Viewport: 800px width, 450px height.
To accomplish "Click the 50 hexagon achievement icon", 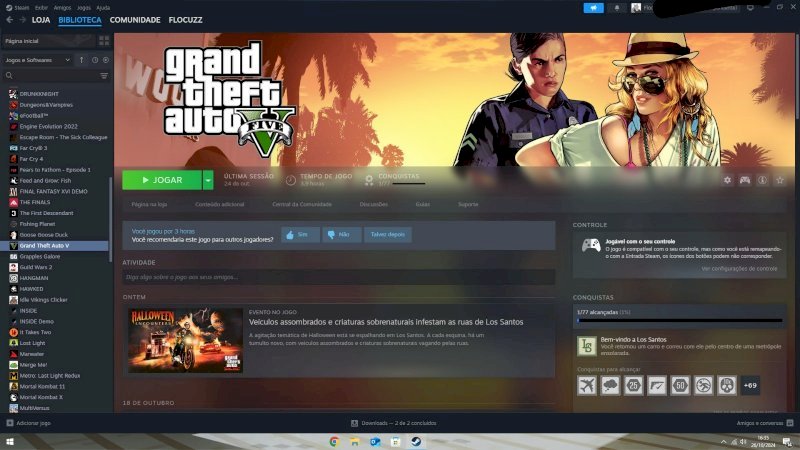I will pos(680,386).
